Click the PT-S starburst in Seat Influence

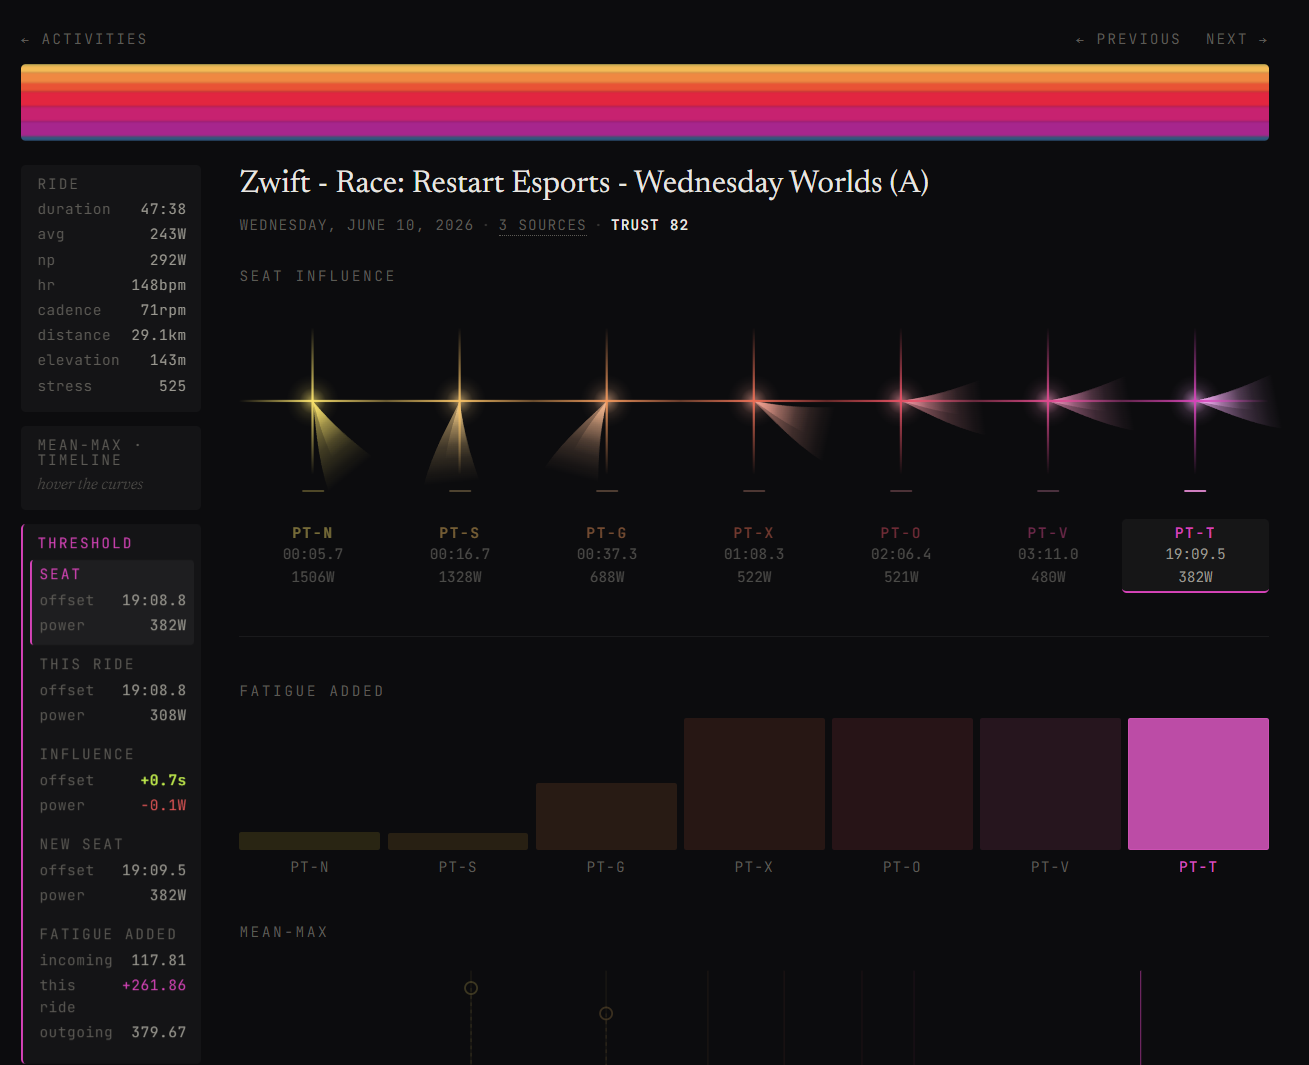click(x=460, y=401)
